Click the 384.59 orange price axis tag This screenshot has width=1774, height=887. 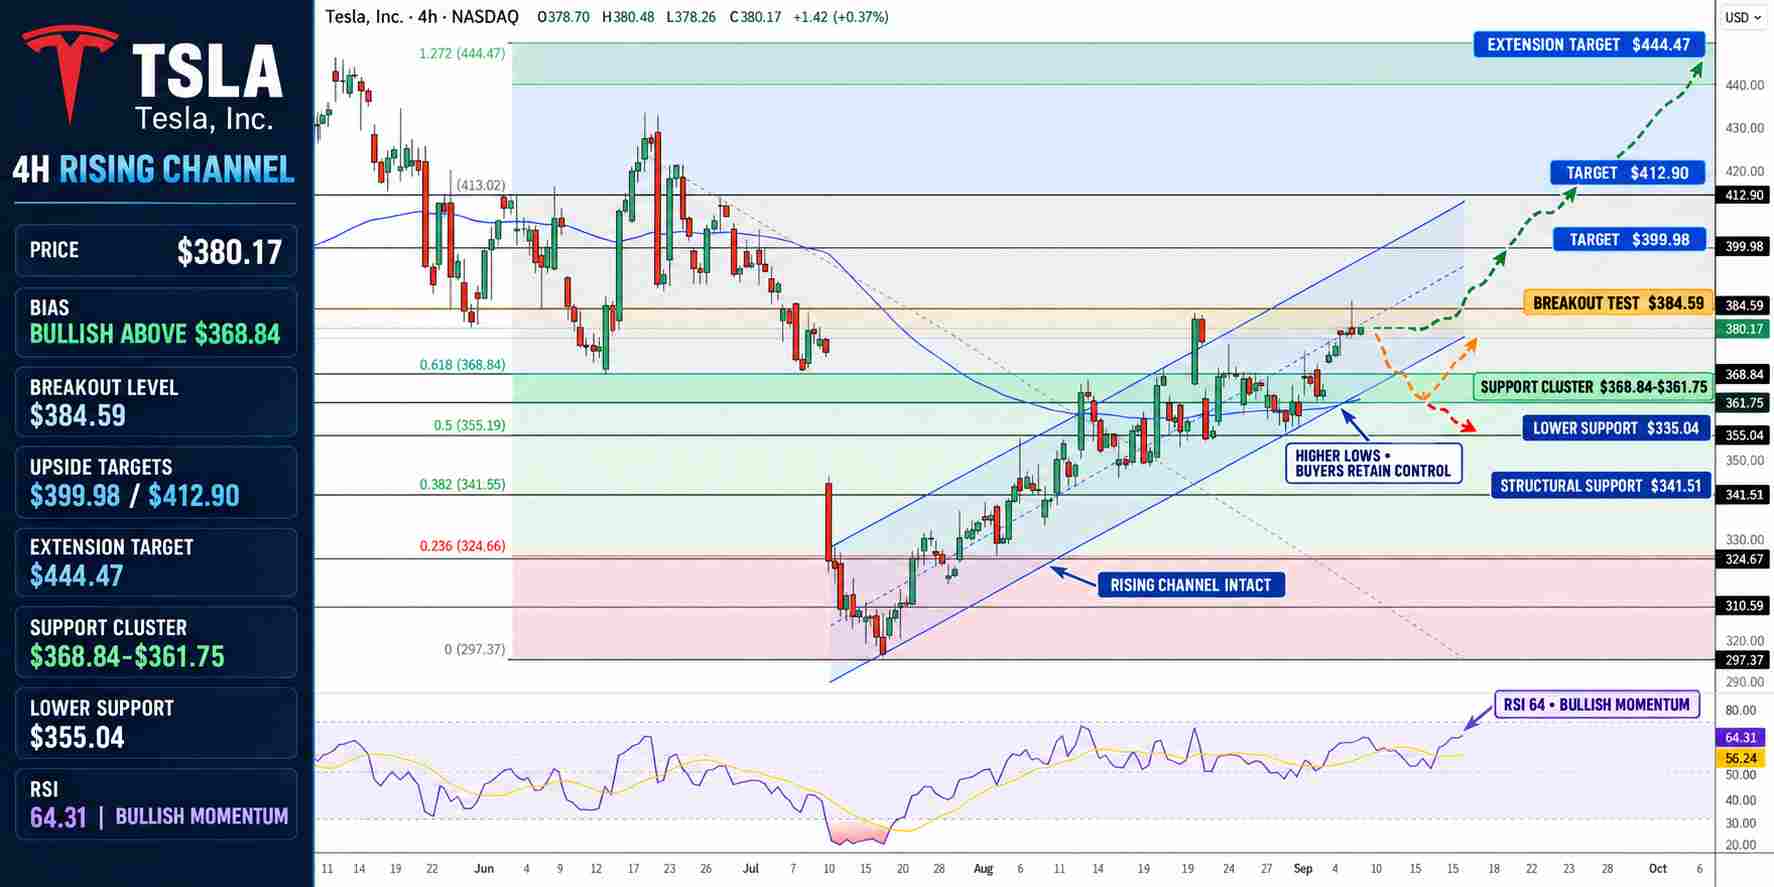click(x=1743, y=306)
